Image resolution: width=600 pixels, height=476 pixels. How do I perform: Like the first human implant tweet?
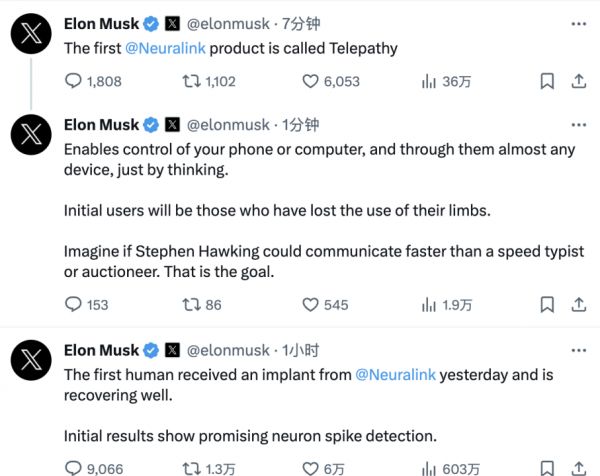(x=310, y=467)
